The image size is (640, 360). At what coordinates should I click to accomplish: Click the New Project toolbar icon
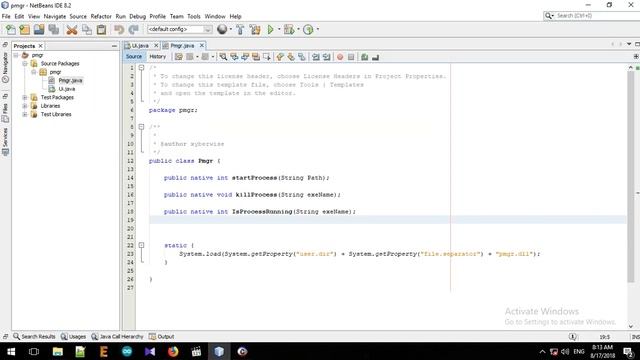24,29
